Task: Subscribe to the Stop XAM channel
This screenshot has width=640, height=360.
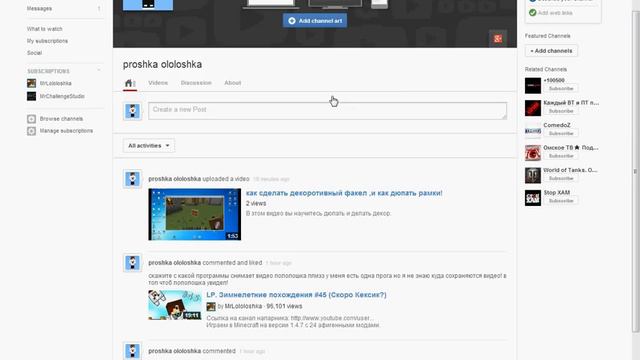Action: point(561,201)
